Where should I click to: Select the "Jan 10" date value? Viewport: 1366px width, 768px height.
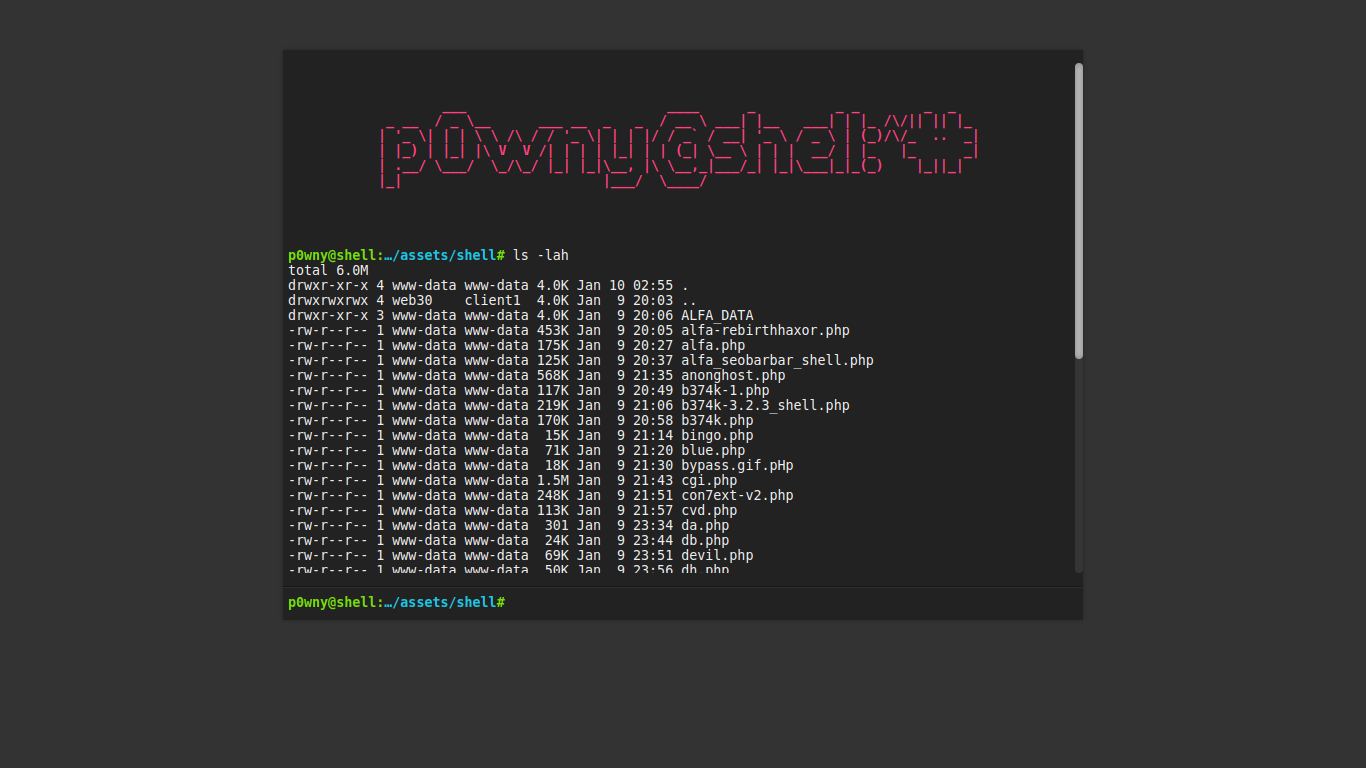[x=600, y=285]
